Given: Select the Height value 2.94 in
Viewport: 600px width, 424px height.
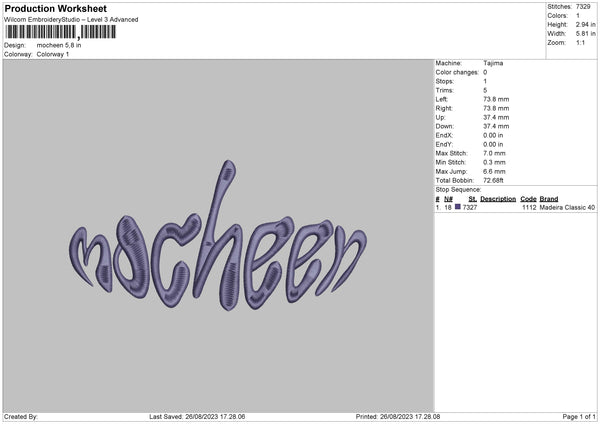Looking at the screenshot, I should coord(585,24).
